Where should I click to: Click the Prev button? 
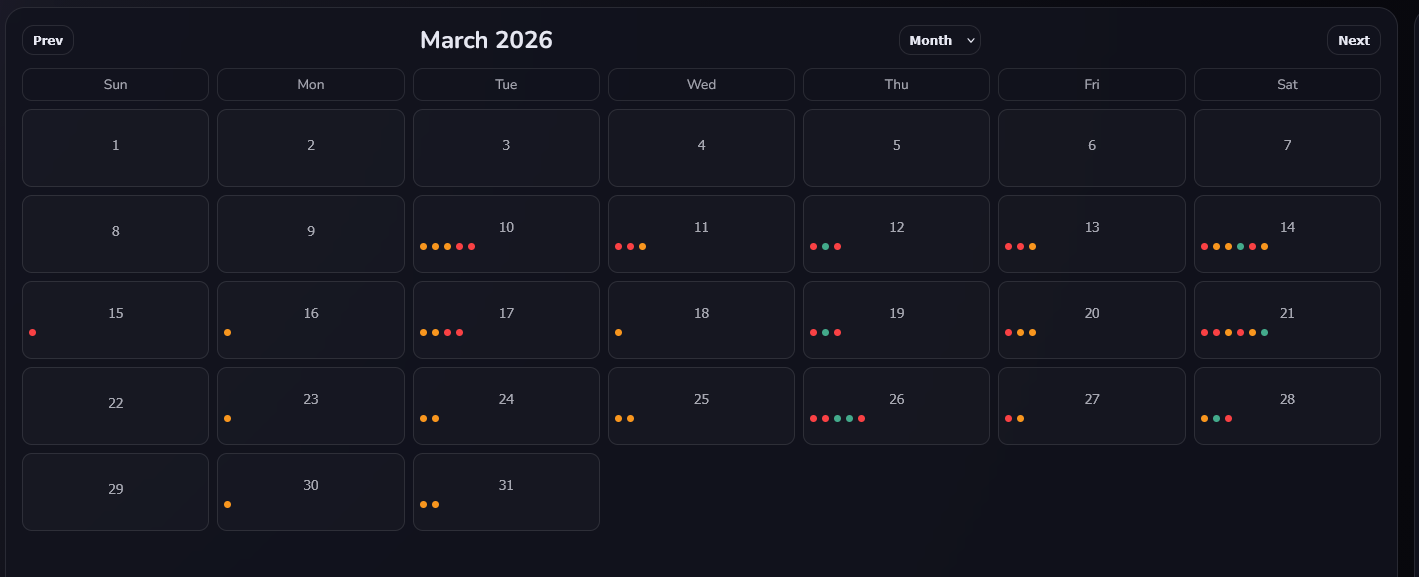(x=47, y=40)
